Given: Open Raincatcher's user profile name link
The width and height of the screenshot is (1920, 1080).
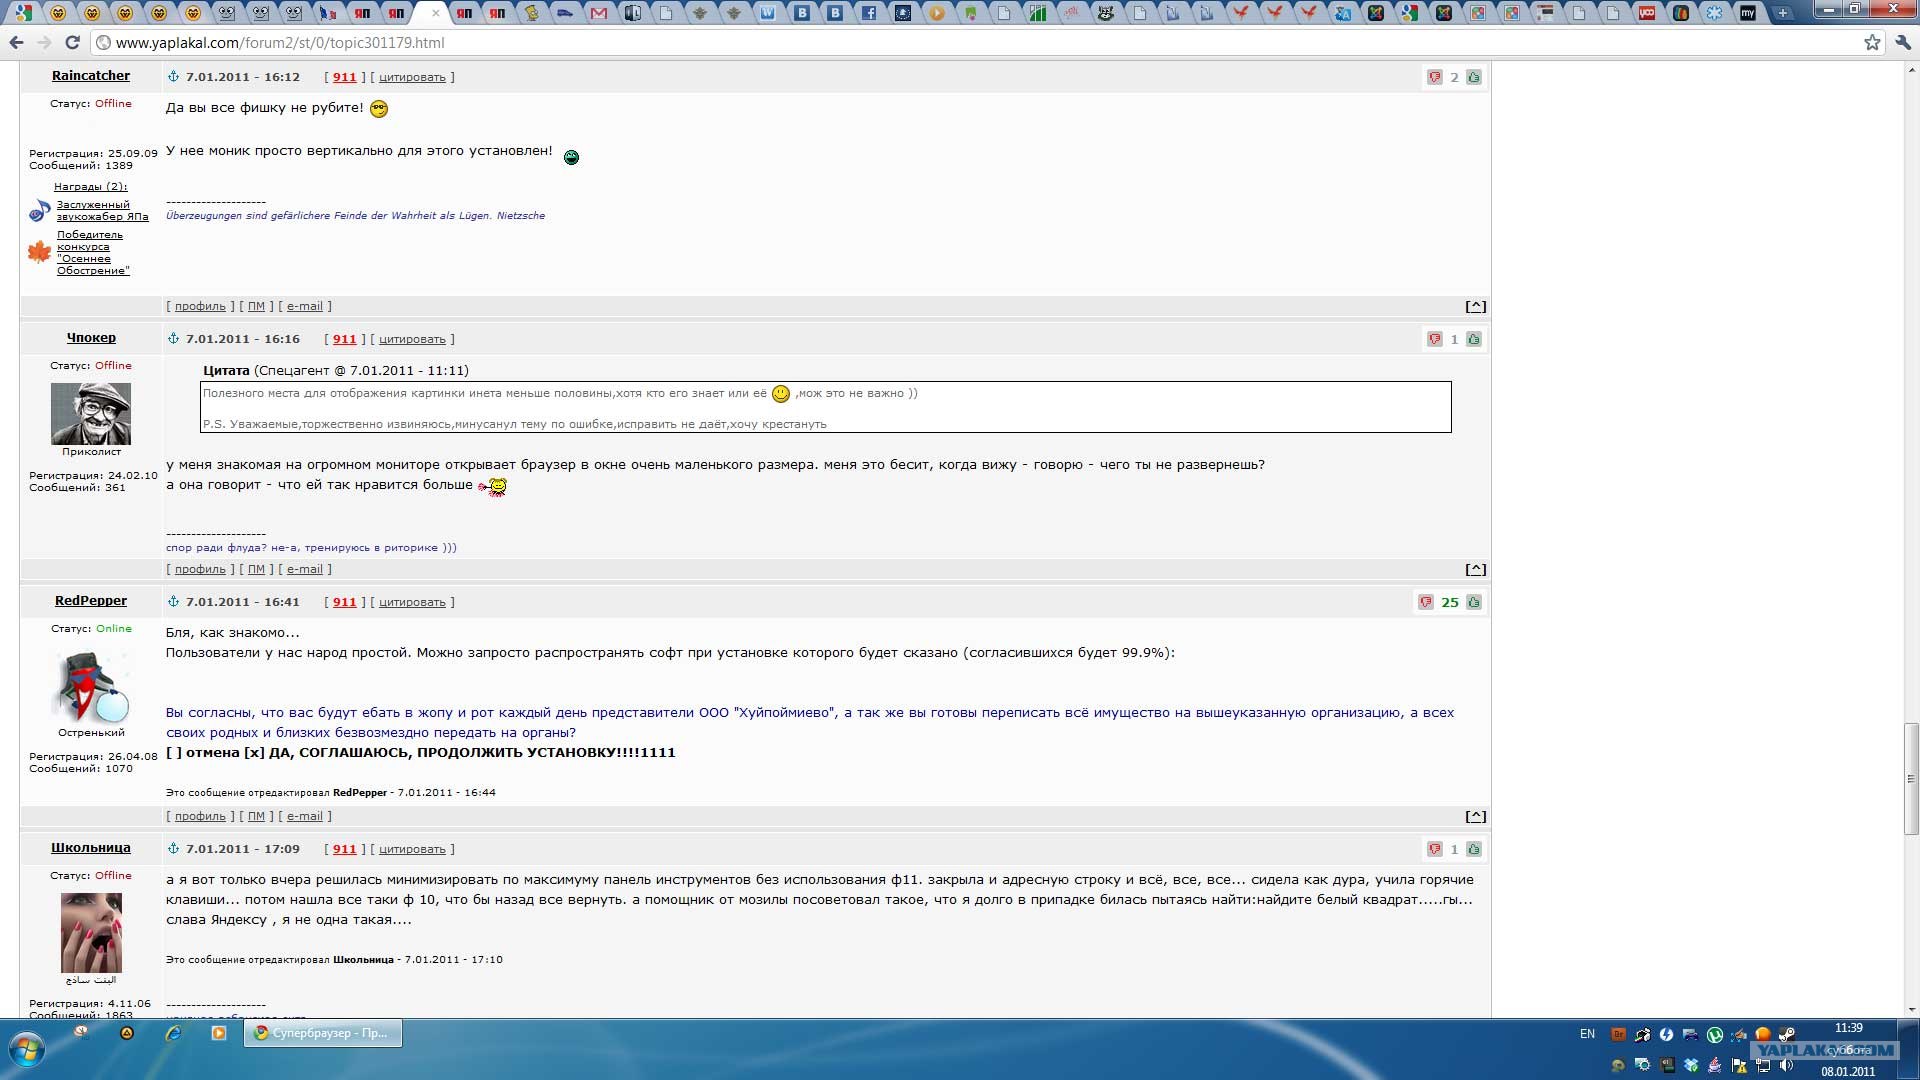Looking at the screenshot, I should (91, 76).
